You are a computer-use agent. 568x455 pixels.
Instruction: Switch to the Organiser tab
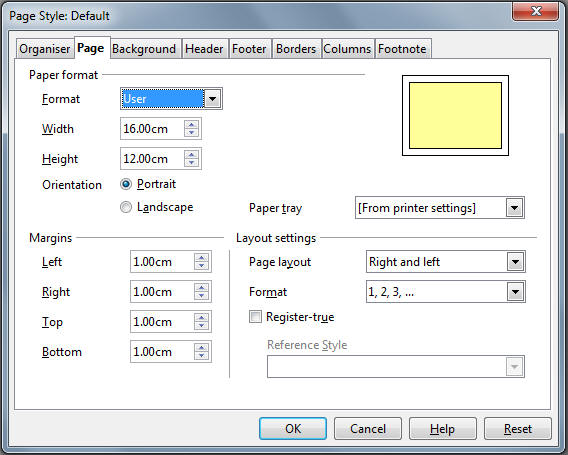coord(45,49)
